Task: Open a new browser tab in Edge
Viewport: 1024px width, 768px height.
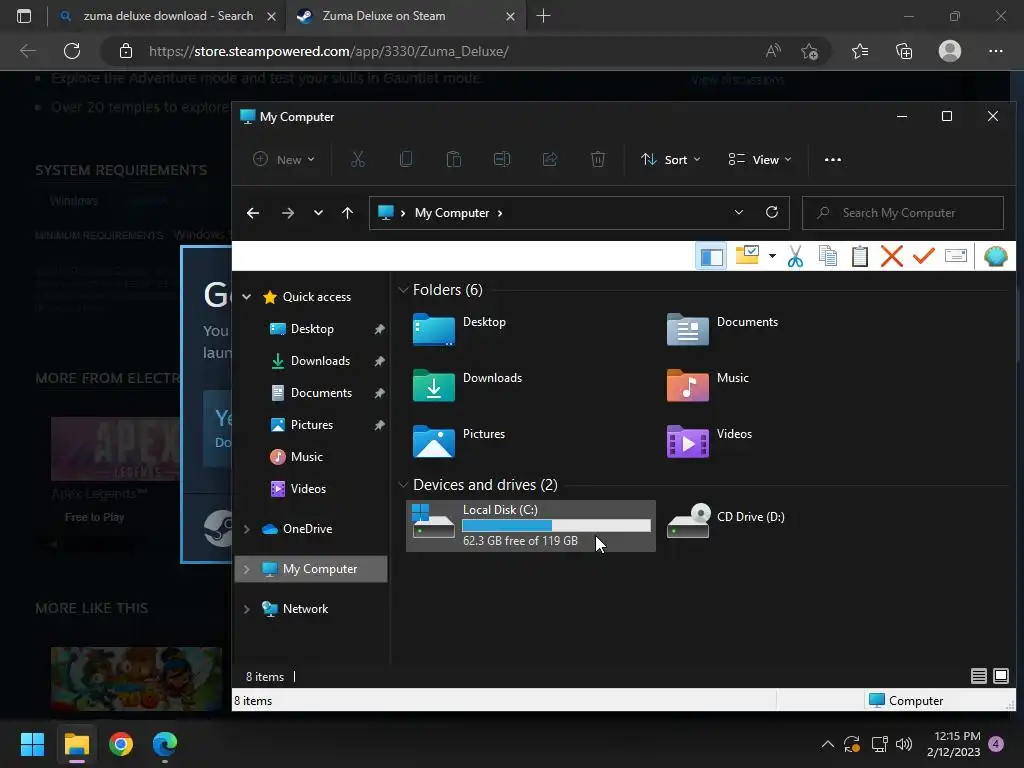Action: click(543, 16)
